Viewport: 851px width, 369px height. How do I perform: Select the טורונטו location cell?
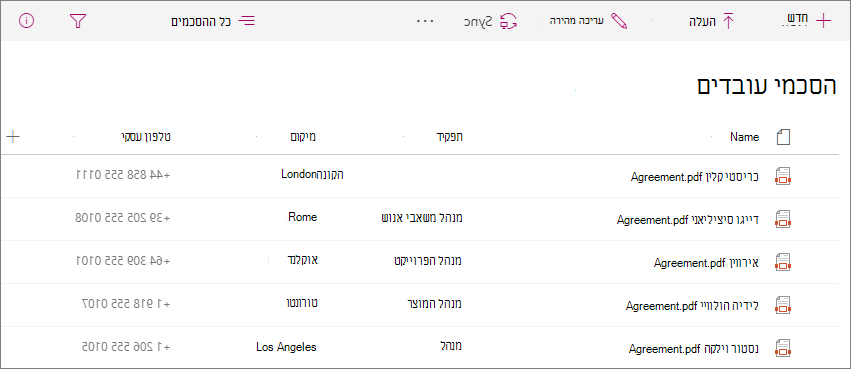click(301, 303)
